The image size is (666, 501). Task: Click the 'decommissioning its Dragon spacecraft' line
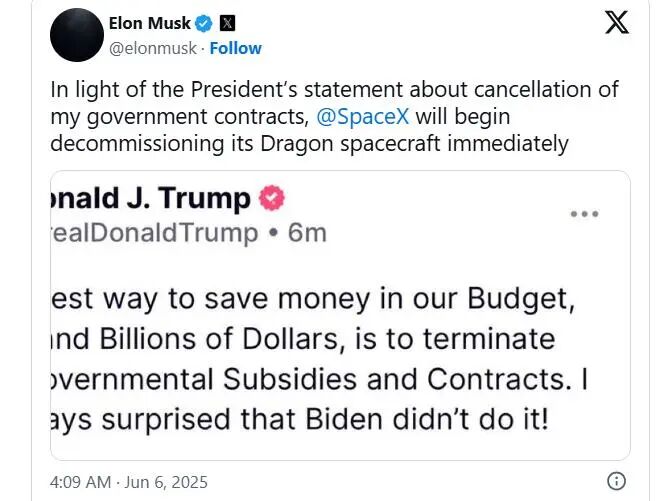[309, 144]
